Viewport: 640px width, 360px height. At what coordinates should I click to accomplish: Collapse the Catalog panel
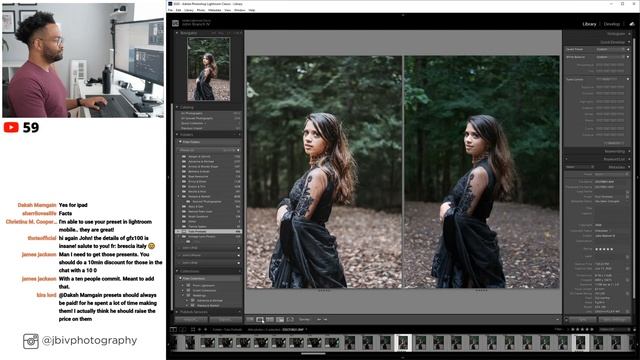[x=177, y=107]
